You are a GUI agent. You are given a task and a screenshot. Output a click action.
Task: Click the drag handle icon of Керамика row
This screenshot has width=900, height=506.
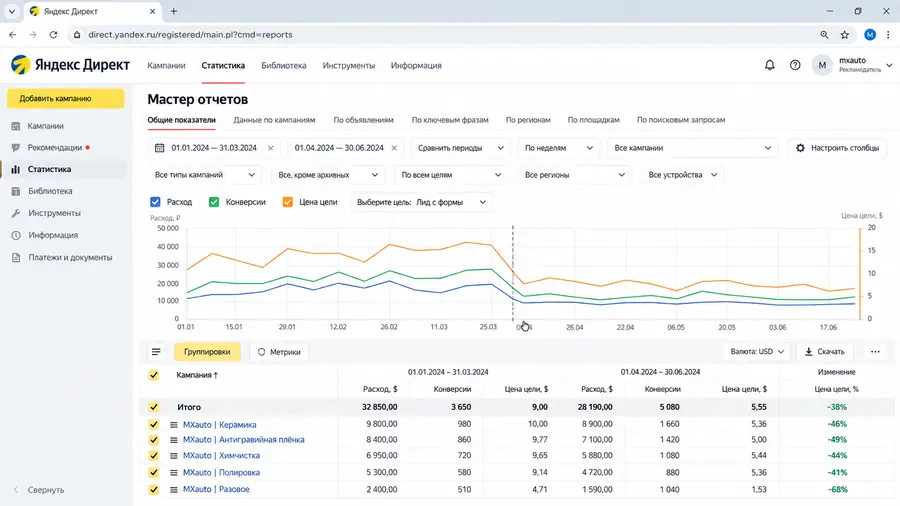(174, 425)
